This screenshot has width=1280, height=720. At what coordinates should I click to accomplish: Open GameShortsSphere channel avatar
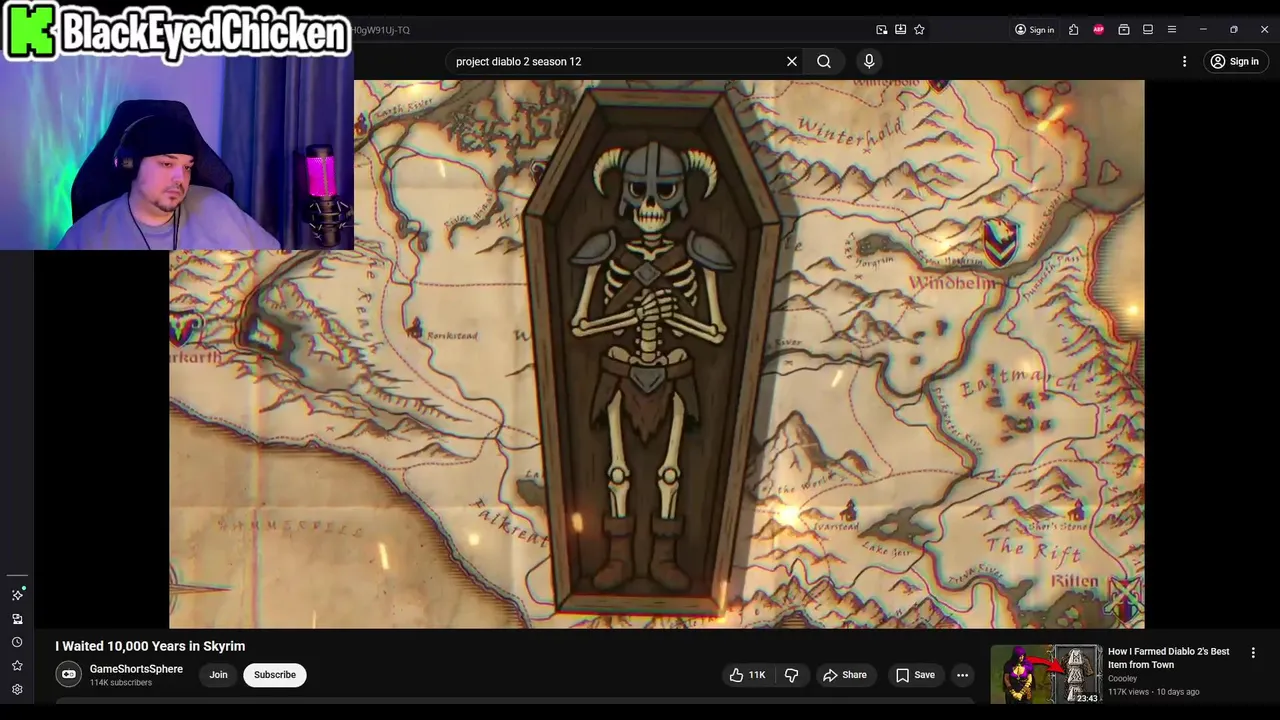[68, 675]
